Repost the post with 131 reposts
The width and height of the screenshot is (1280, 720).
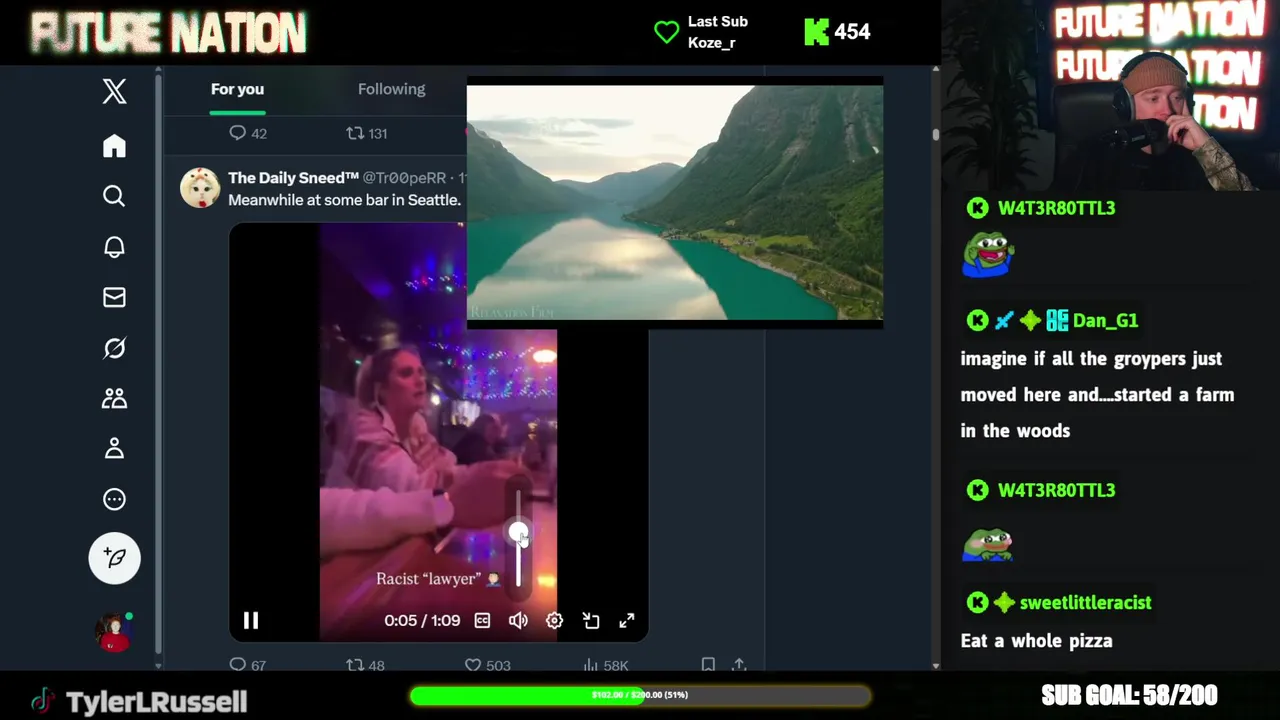(x=366, y=133)
